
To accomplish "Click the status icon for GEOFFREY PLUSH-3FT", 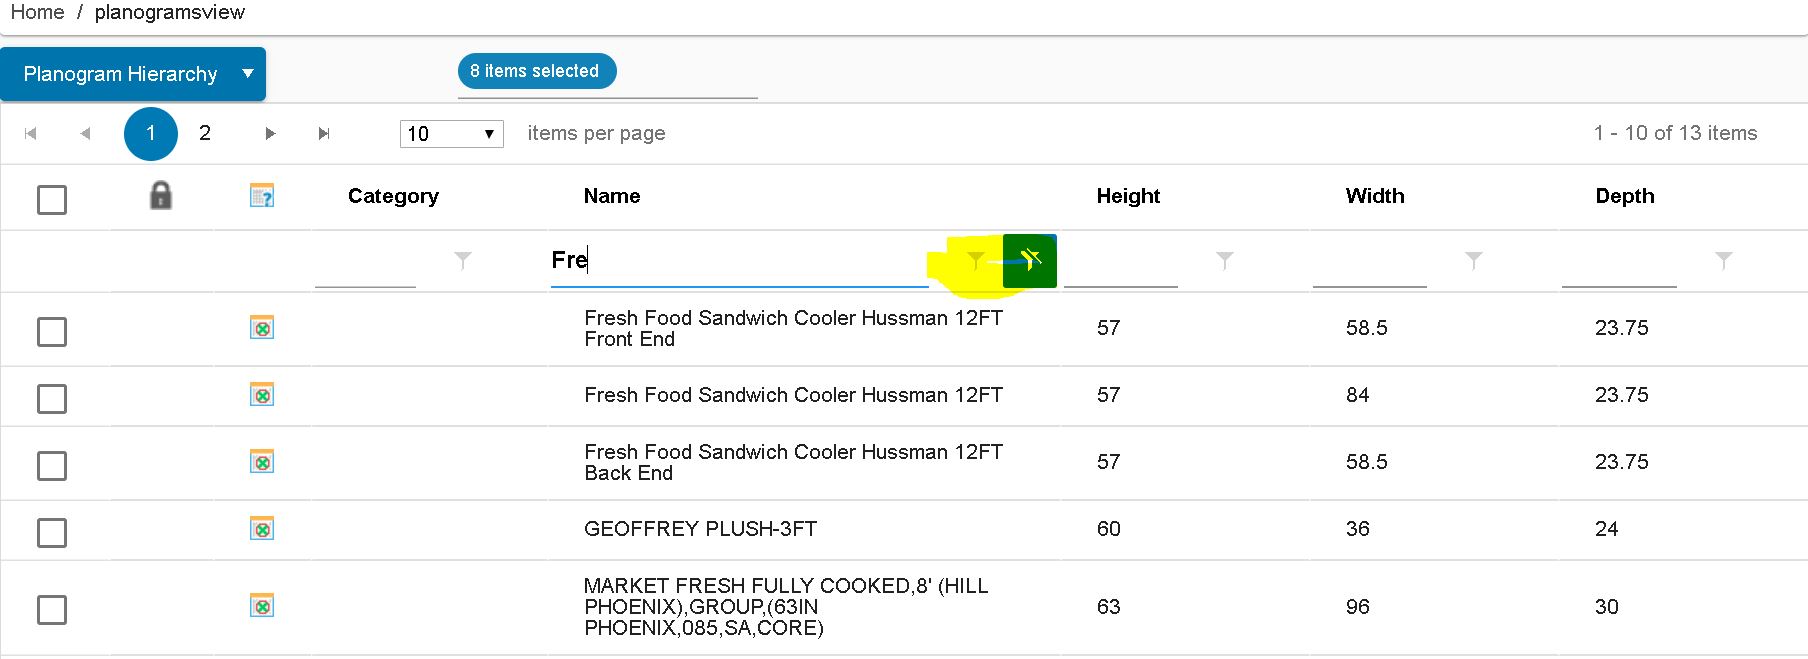I will (x=262, y=529).
